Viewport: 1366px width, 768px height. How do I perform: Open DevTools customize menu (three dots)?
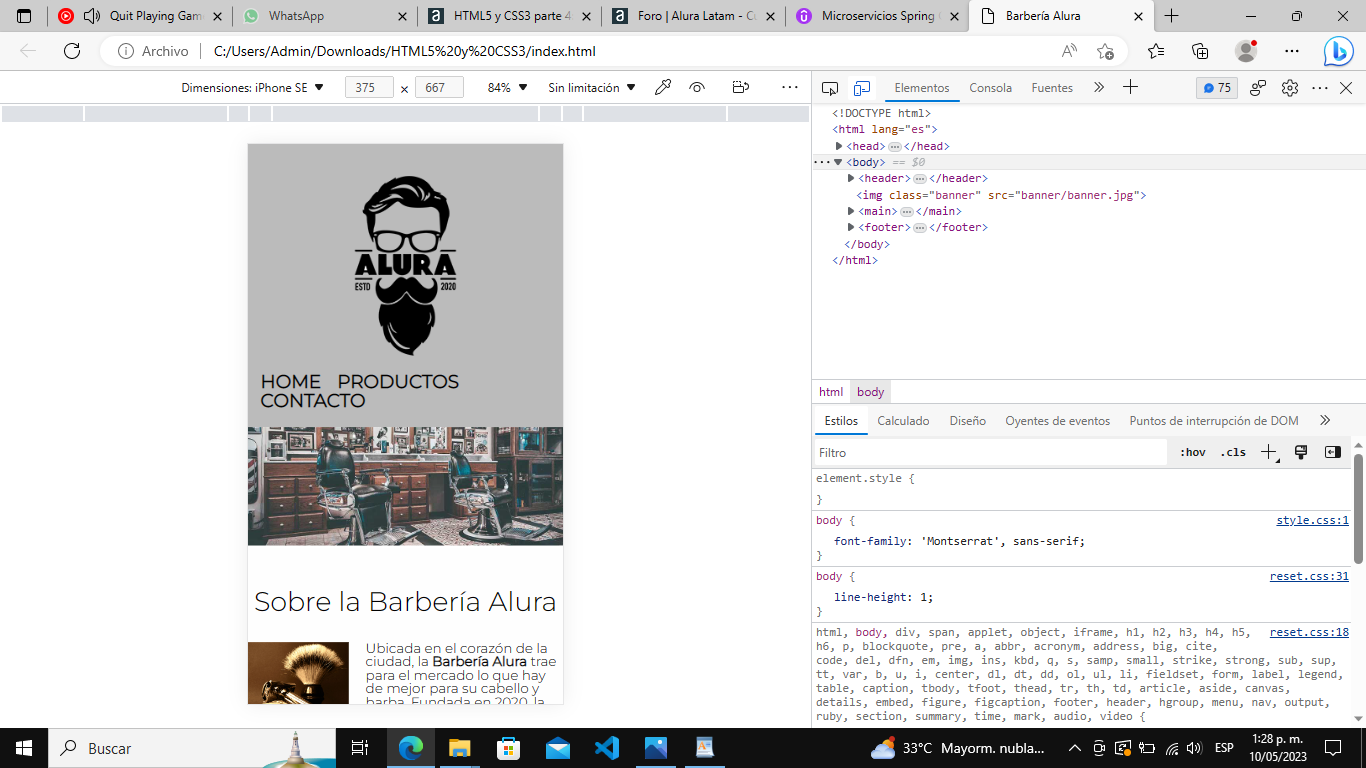[1320, 88]
